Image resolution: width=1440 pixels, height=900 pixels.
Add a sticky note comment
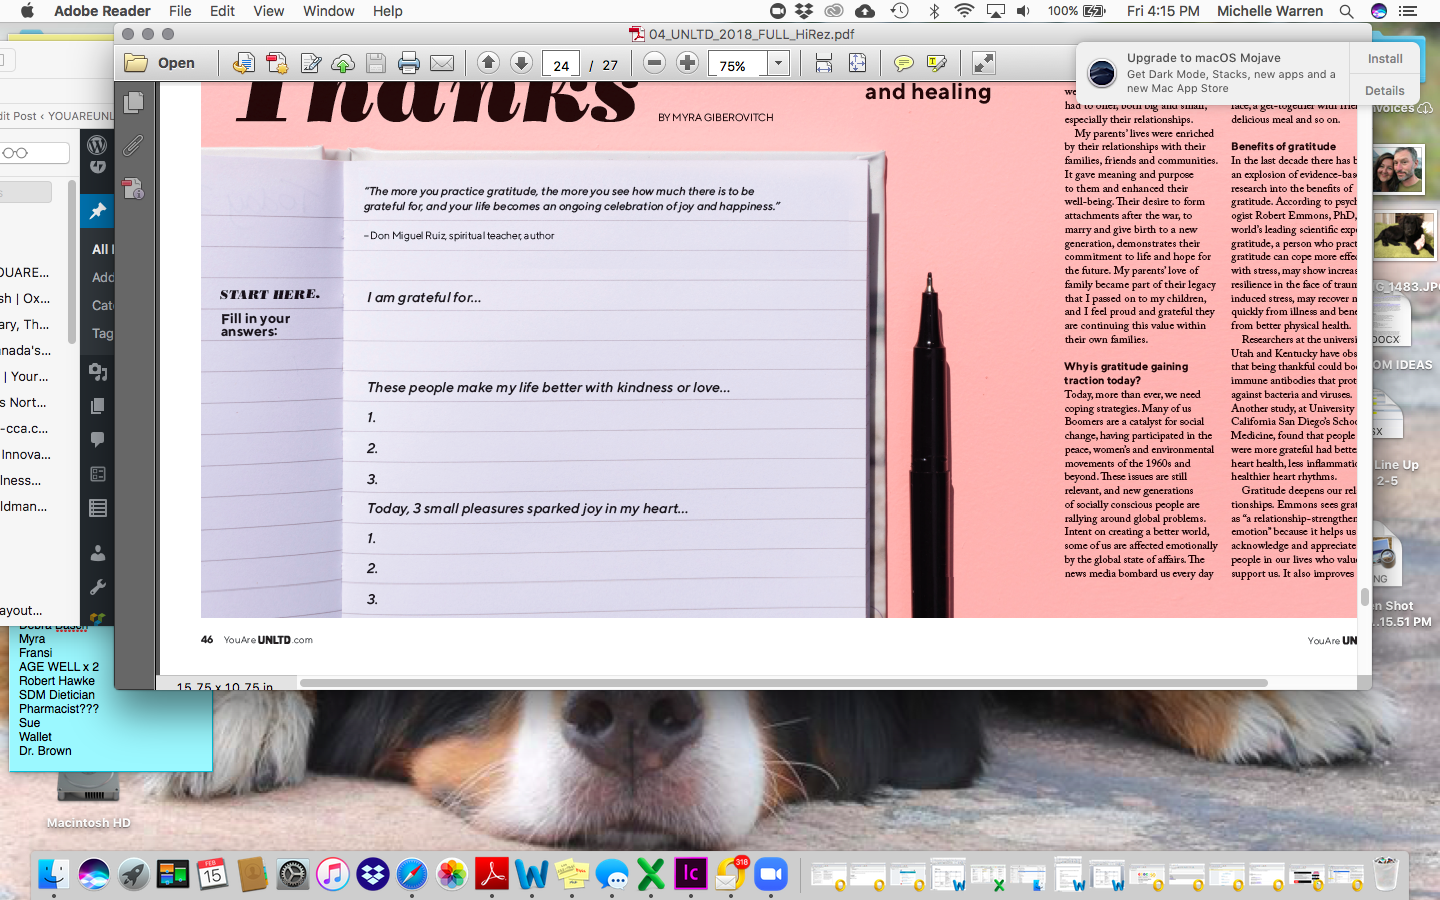coord(903,63)
